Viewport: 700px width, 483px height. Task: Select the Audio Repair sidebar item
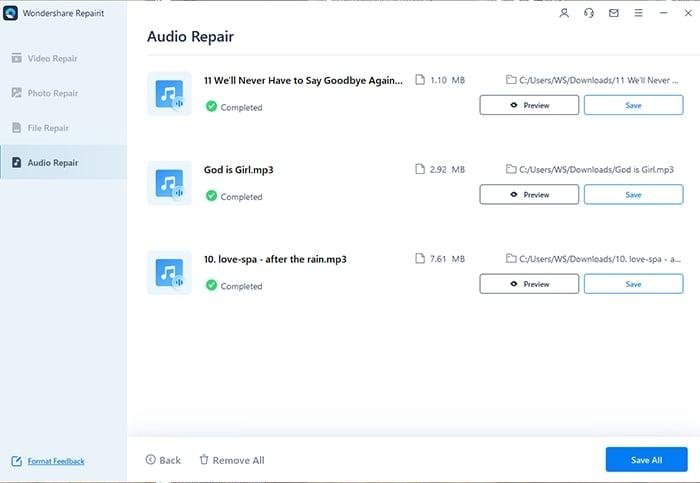[63, 162]
